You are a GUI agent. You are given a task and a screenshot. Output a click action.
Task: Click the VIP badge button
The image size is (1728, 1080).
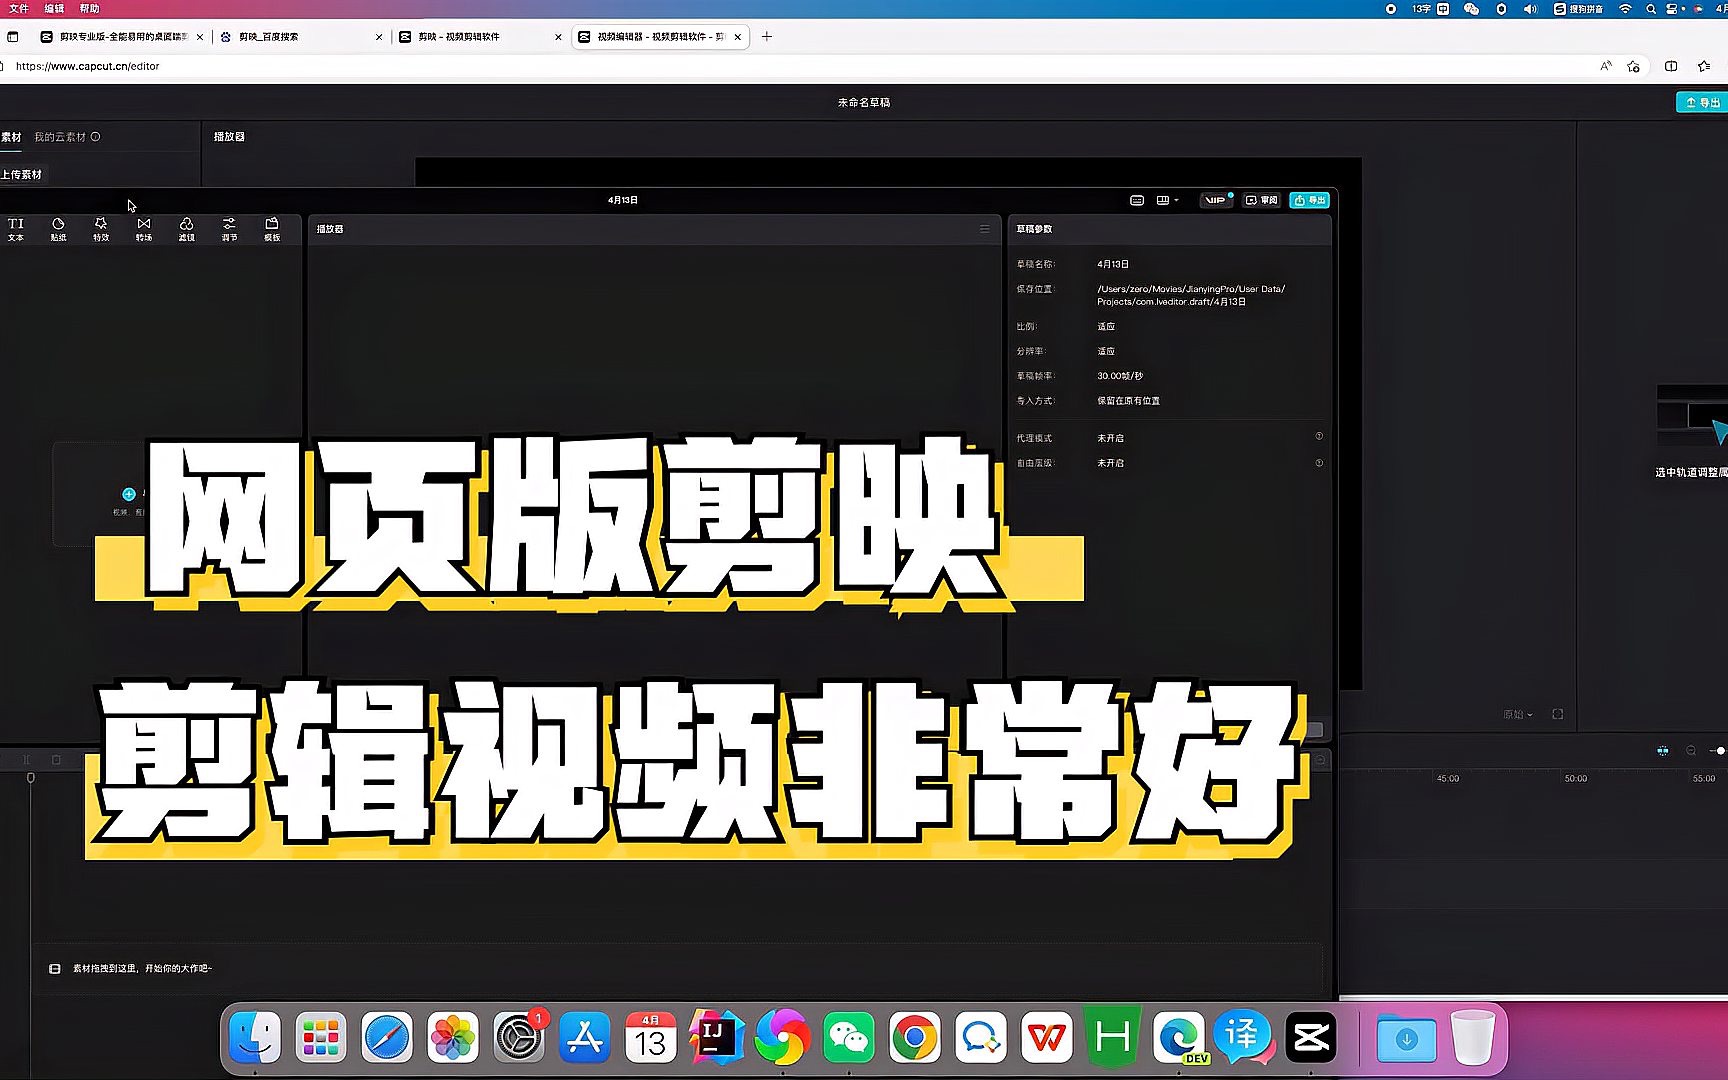click(x=1215, y=200)
